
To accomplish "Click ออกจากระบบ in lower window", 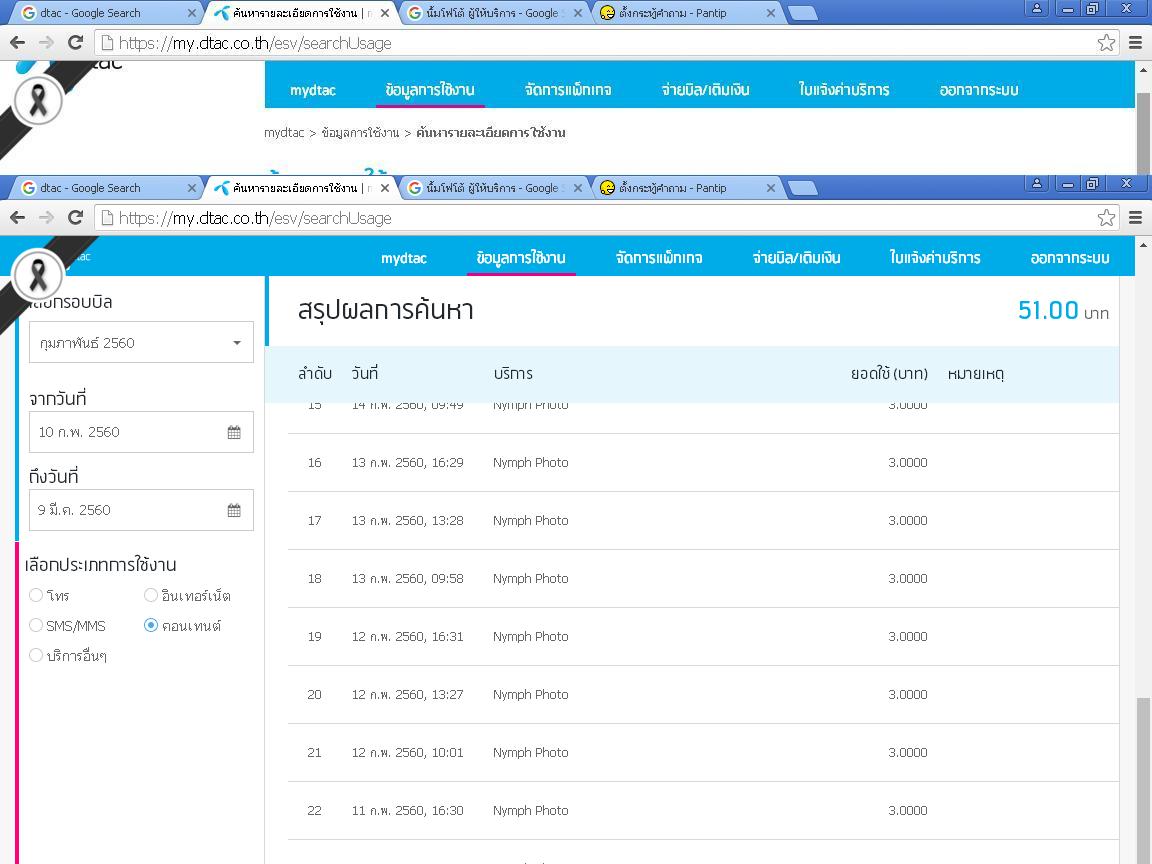I will [x=1070, y=258].
